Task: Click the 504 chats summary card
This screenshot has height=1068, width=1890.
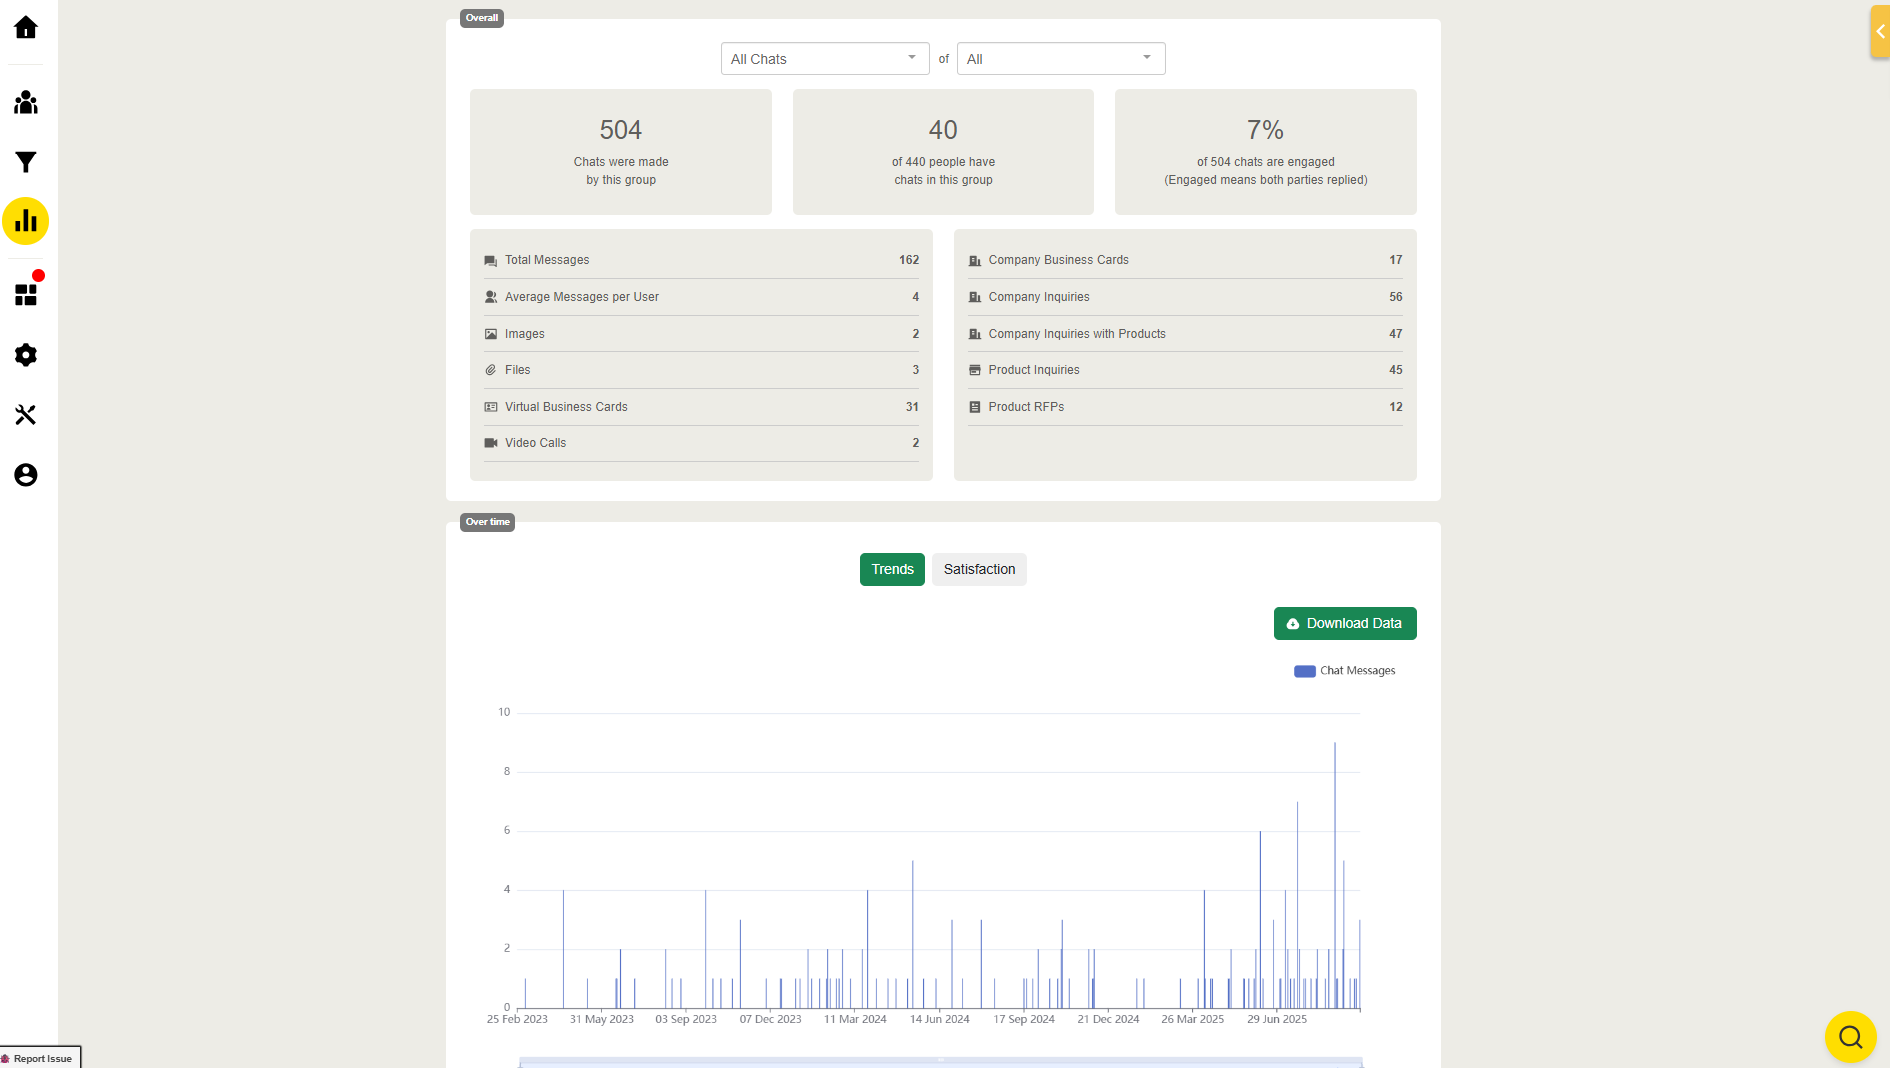Action: coord(621,152)
